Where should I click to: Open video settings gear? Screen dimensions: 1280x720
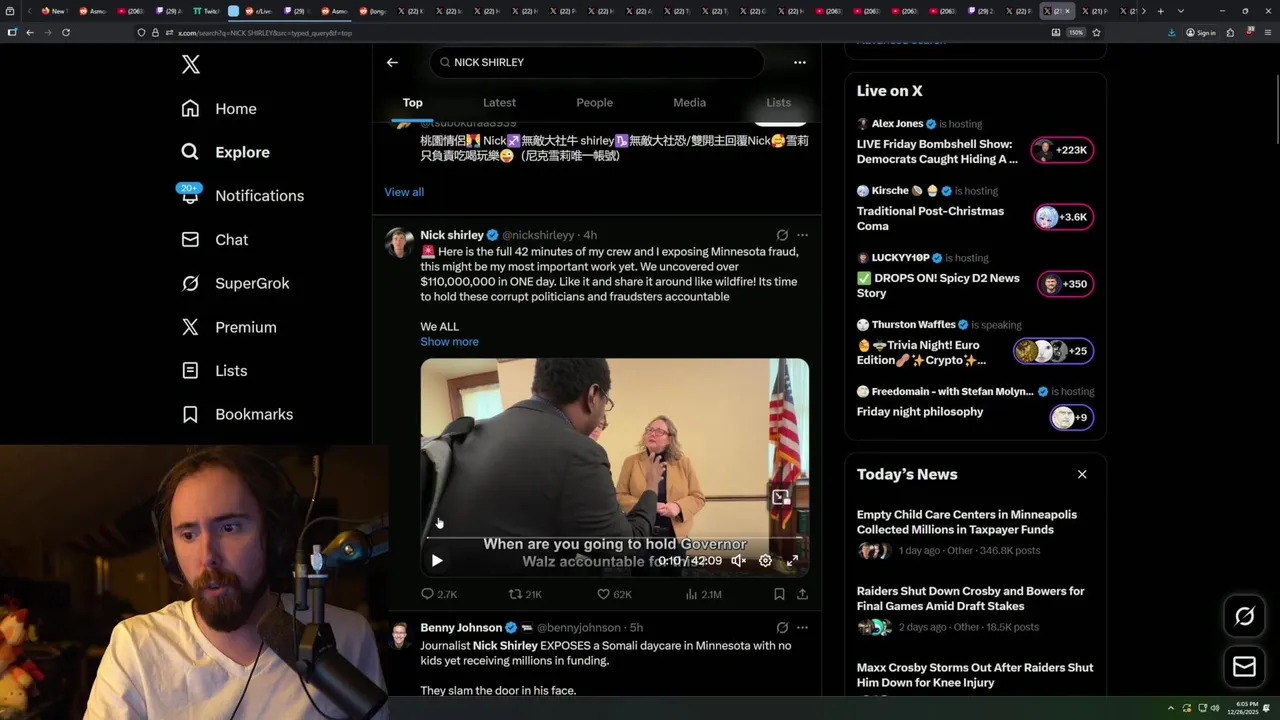tap(765, 561)
